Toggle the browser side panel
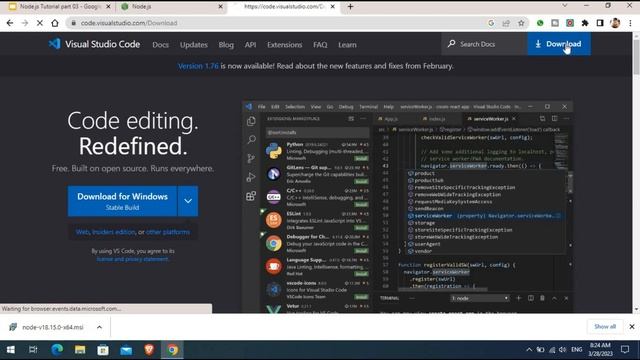The height and width of the screenshot is (360, 640). pyautogui.click(x=600, y=23)
